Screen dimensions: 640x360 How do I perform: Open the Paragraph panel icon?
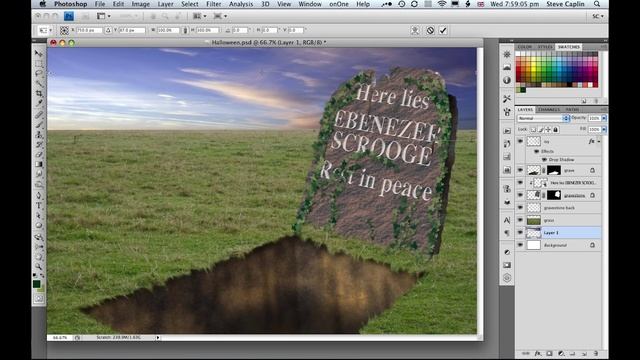[507, 233]
